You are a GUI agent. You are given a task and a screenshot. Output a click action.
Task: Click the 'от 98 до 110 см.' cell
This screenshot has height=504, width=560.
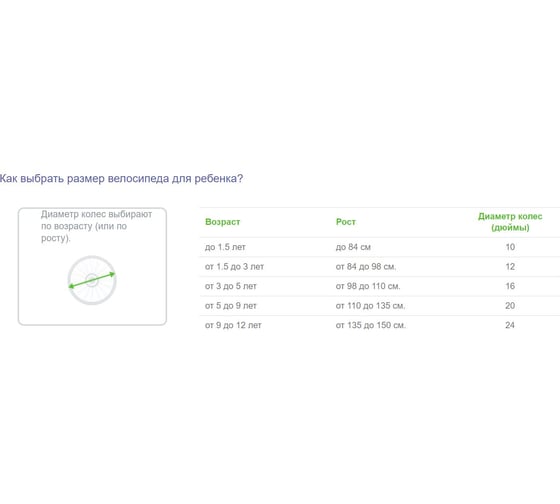point(368,286)
